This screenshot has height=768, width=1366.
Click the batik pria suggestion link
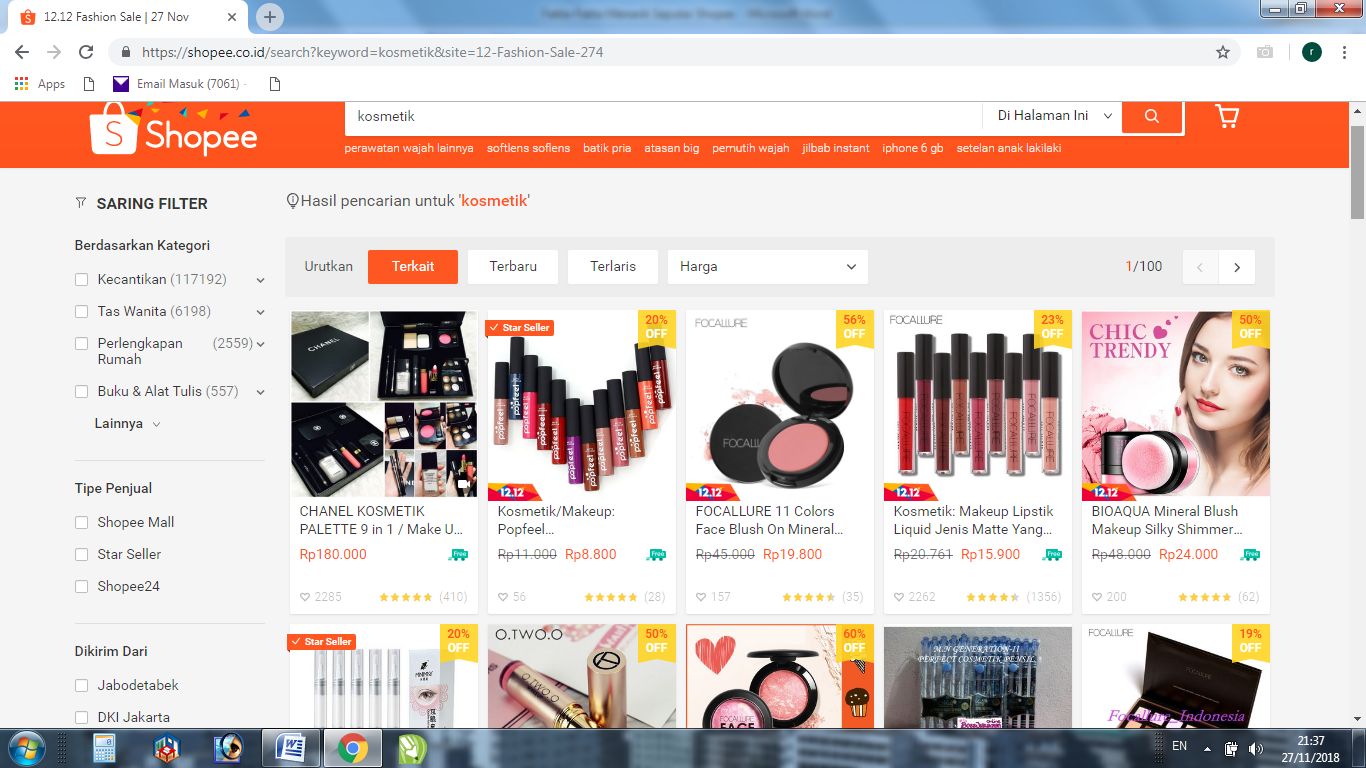pos(607,148)
